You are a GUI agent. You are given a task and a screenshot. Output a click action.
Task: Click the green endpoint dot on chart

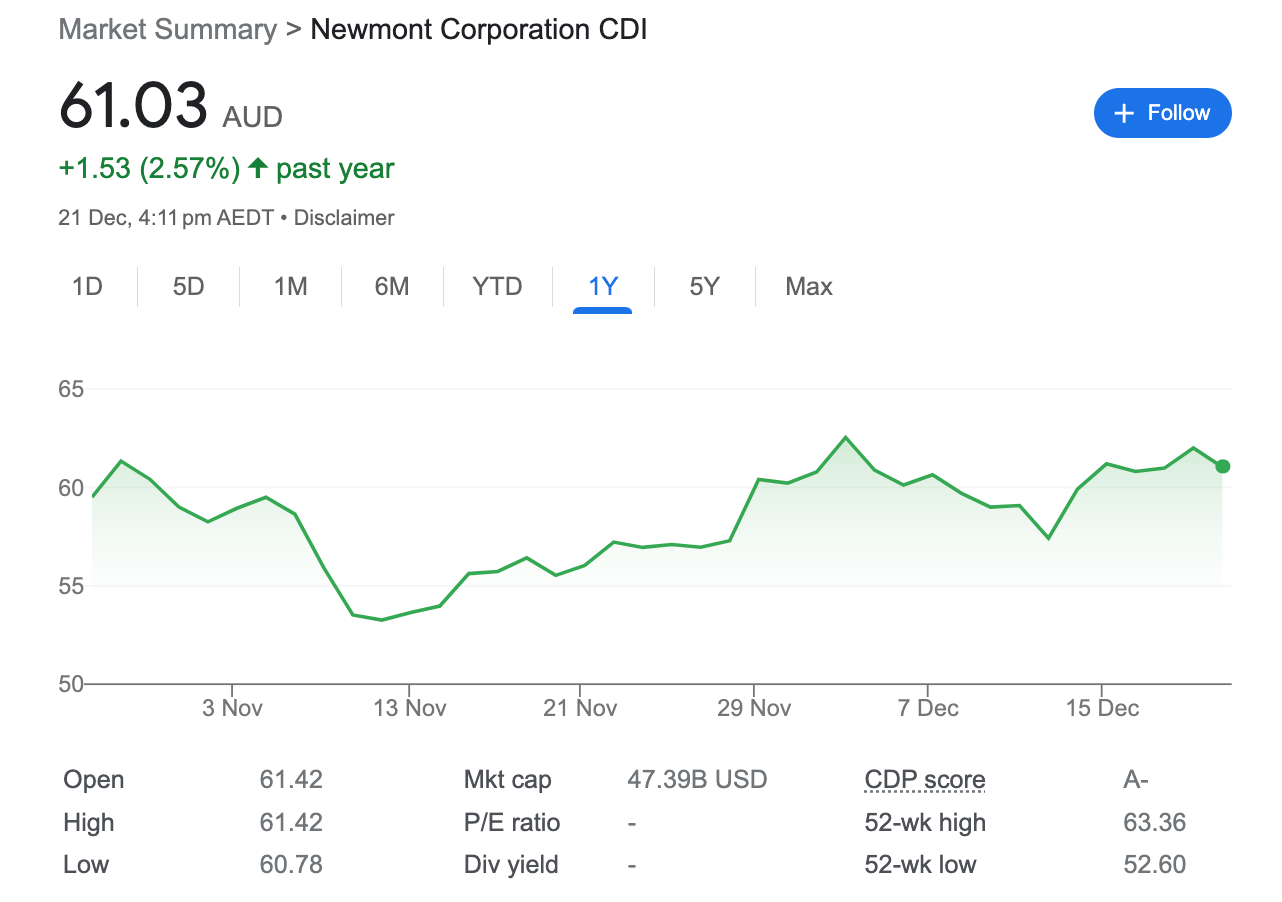1222,466
